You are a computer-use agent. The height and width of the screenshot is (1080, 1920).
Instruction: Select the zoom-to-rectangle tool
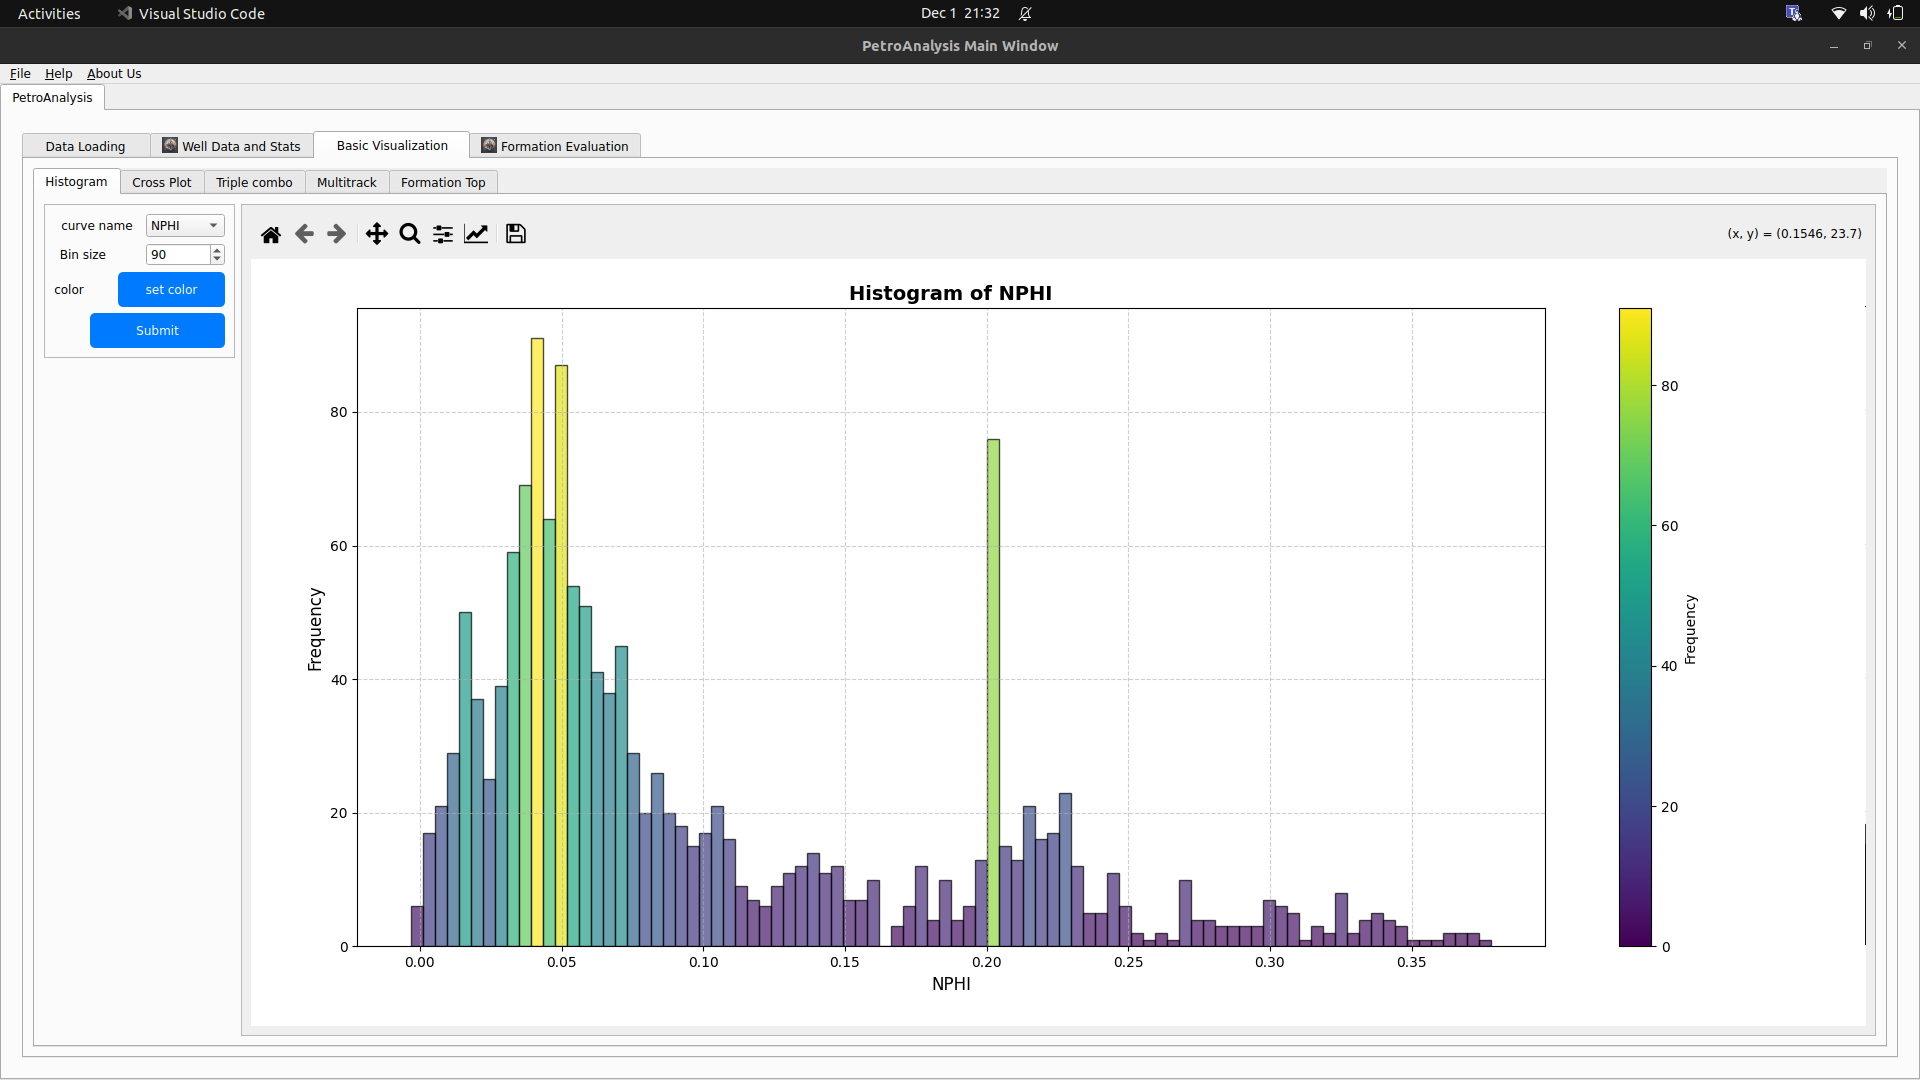point(409,234)
